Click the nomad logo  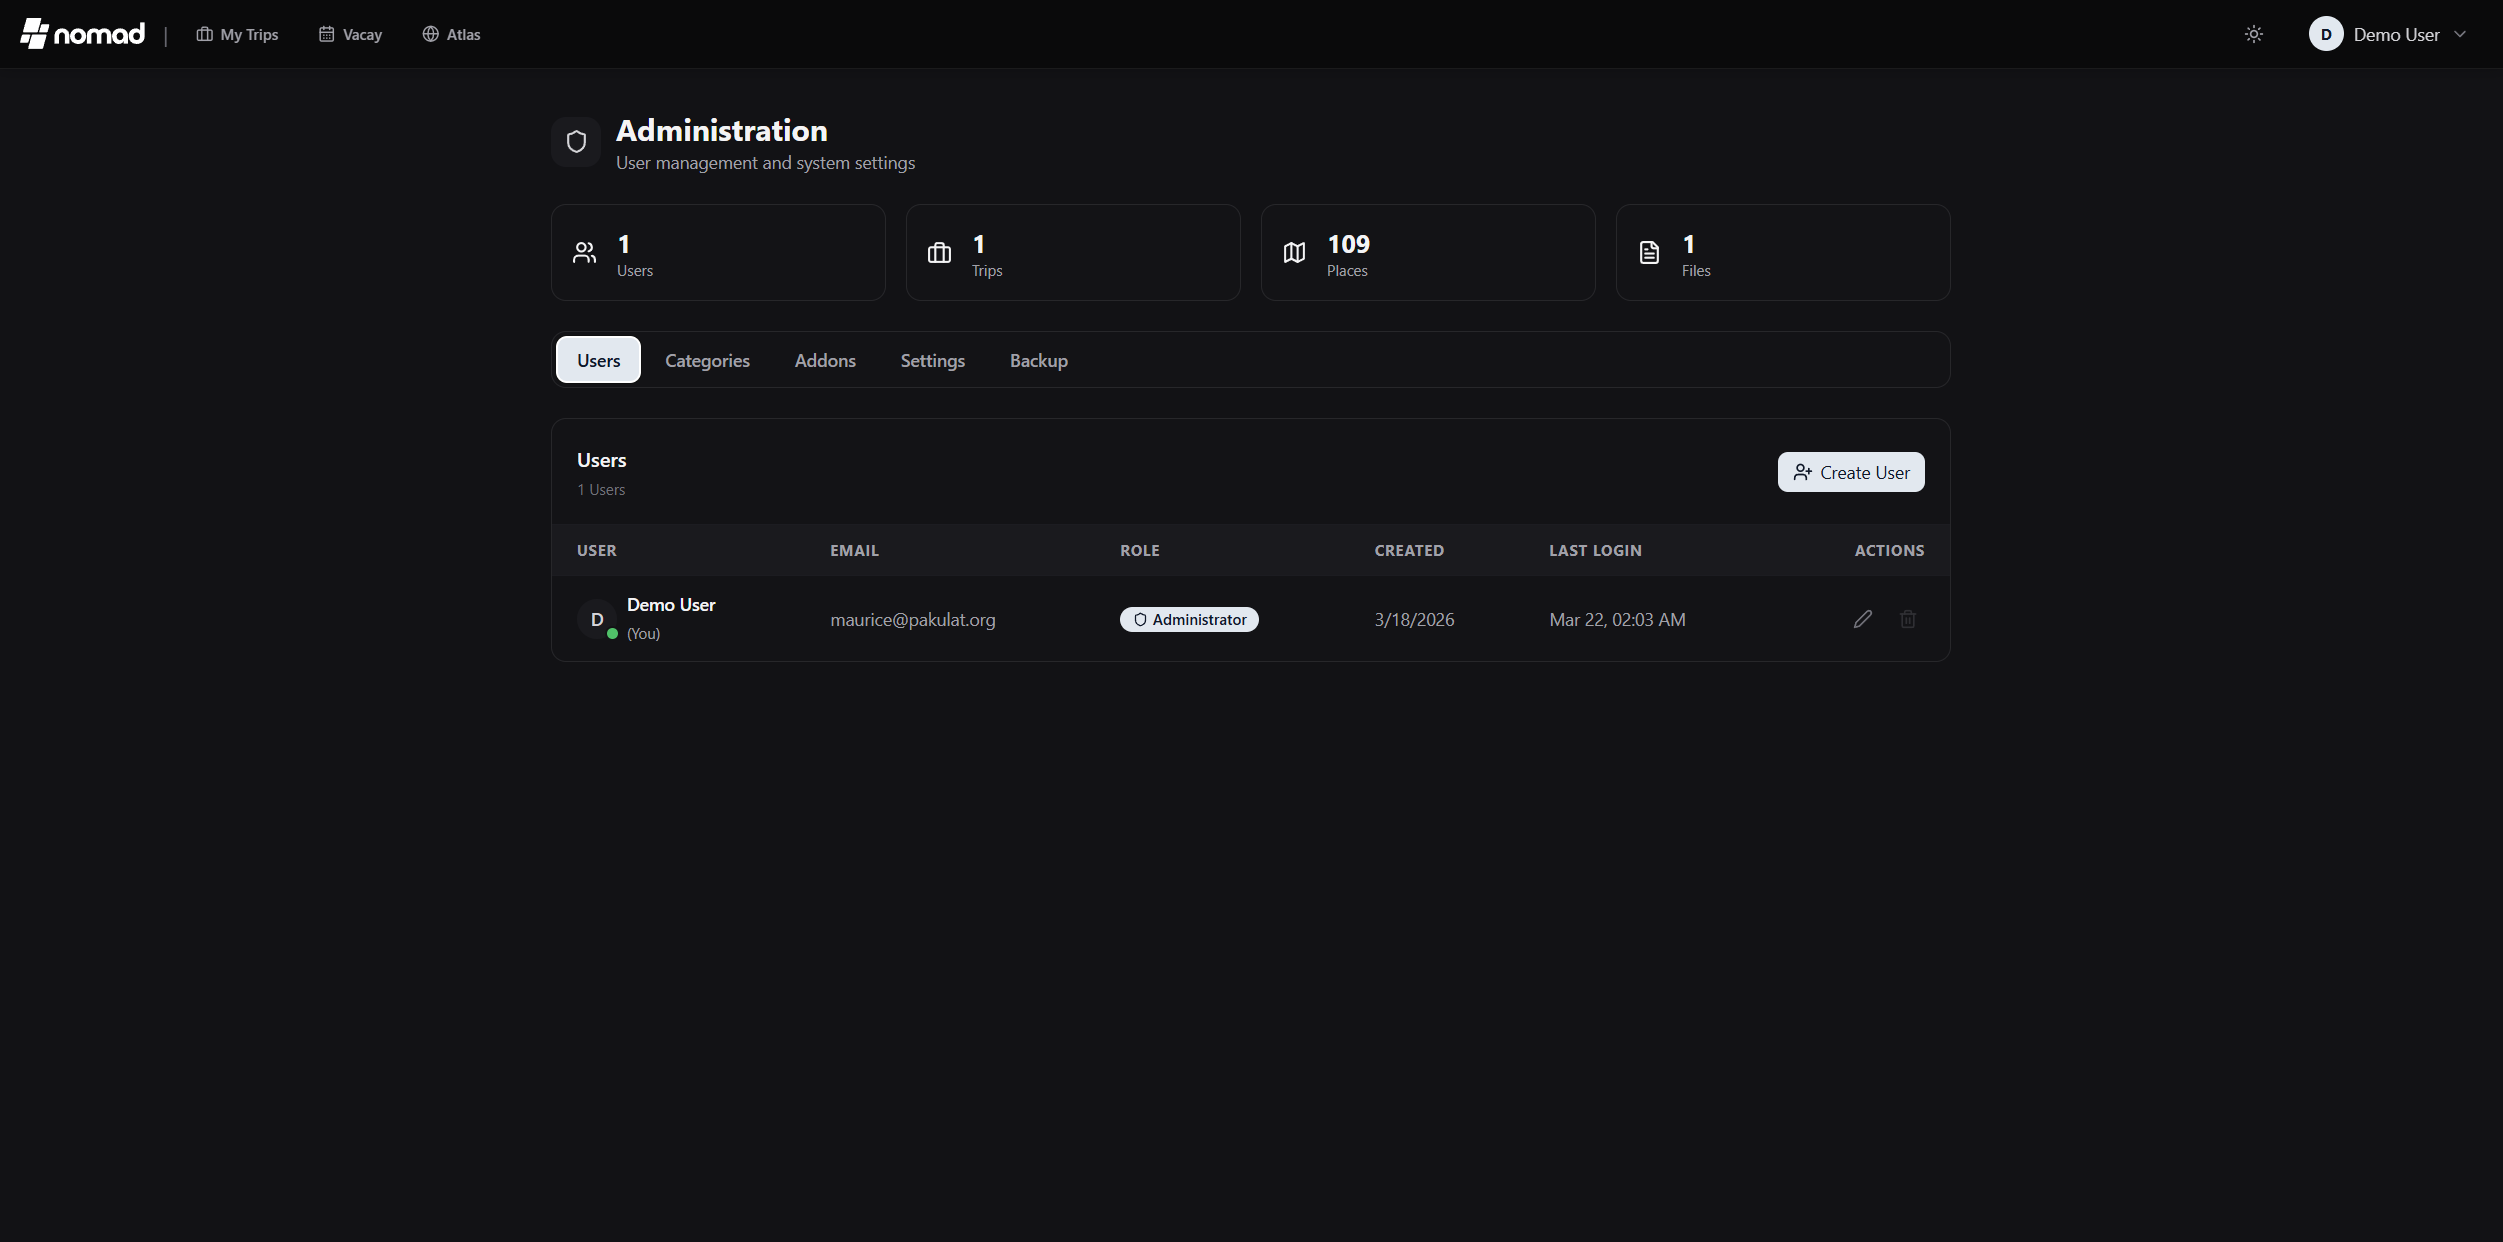point(83,34)
